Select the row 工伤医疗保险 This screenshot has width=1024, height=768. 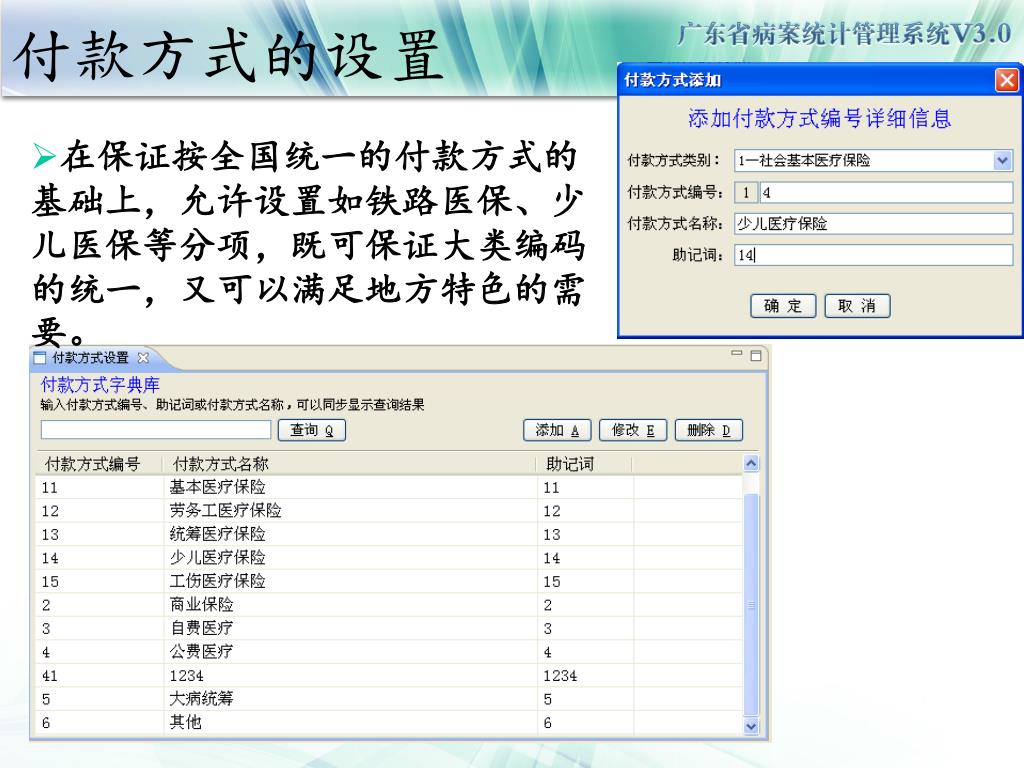point(389,581)
